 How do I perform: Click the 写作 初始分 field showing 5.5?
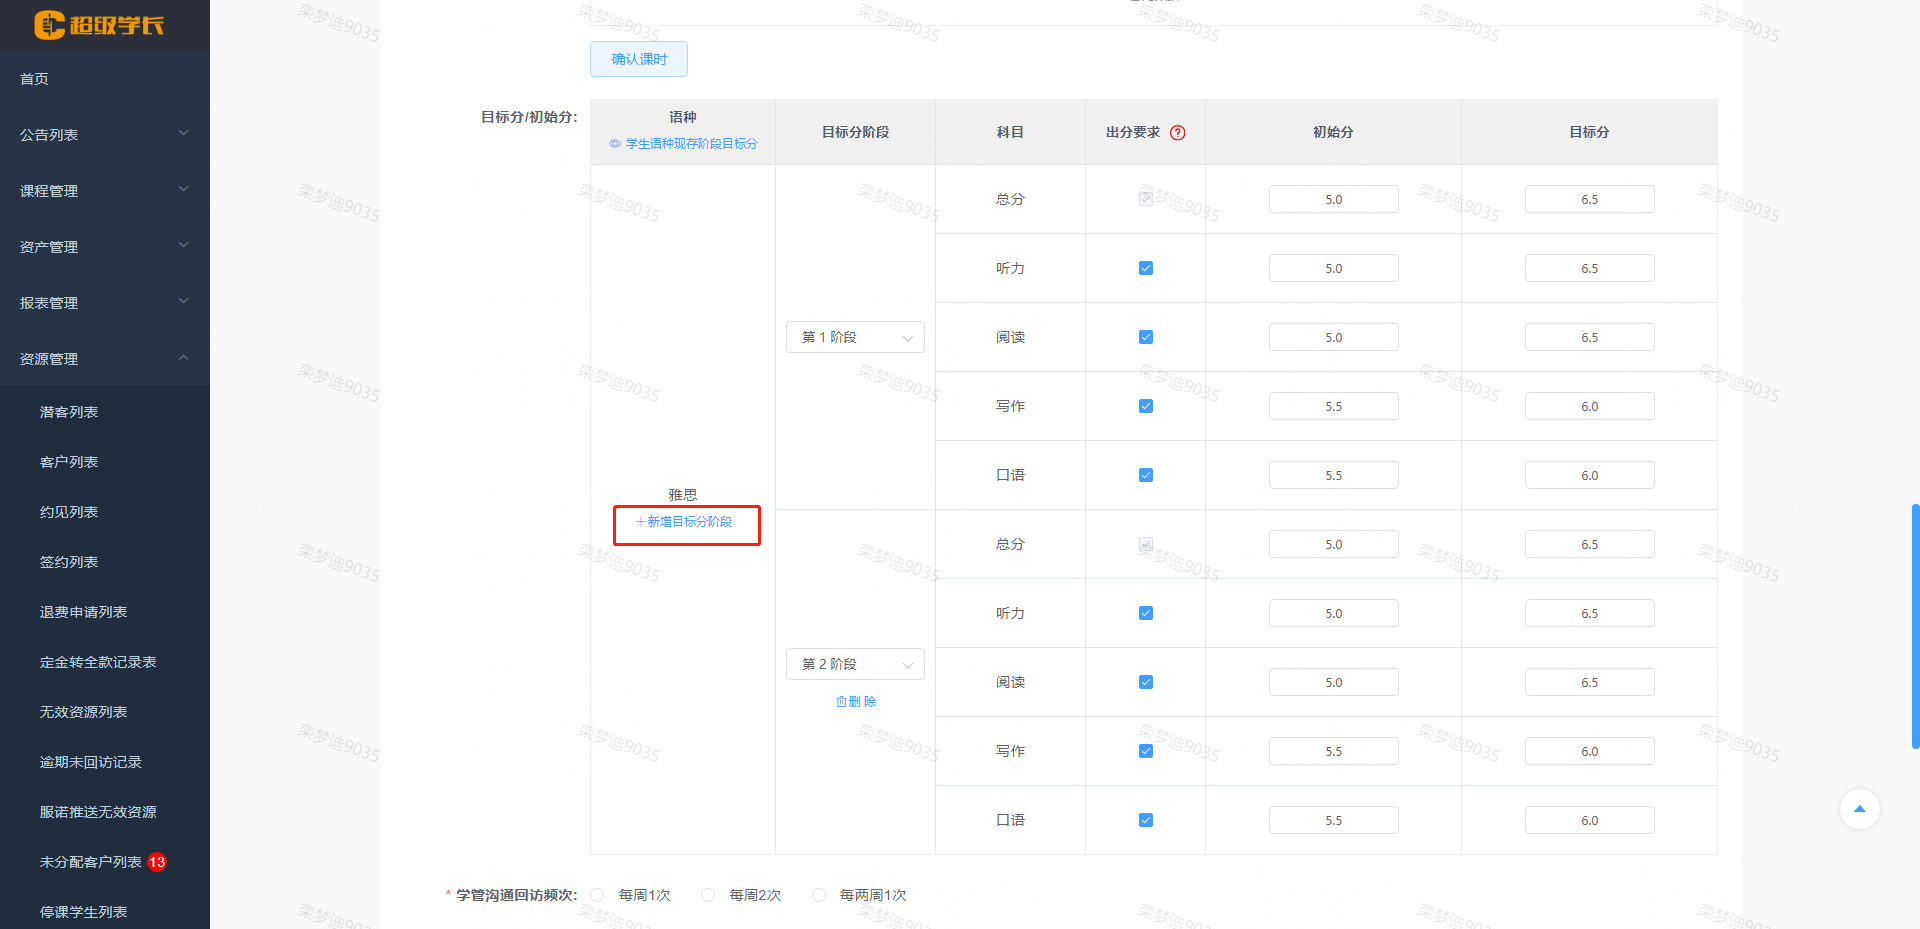click(1333, 405)
